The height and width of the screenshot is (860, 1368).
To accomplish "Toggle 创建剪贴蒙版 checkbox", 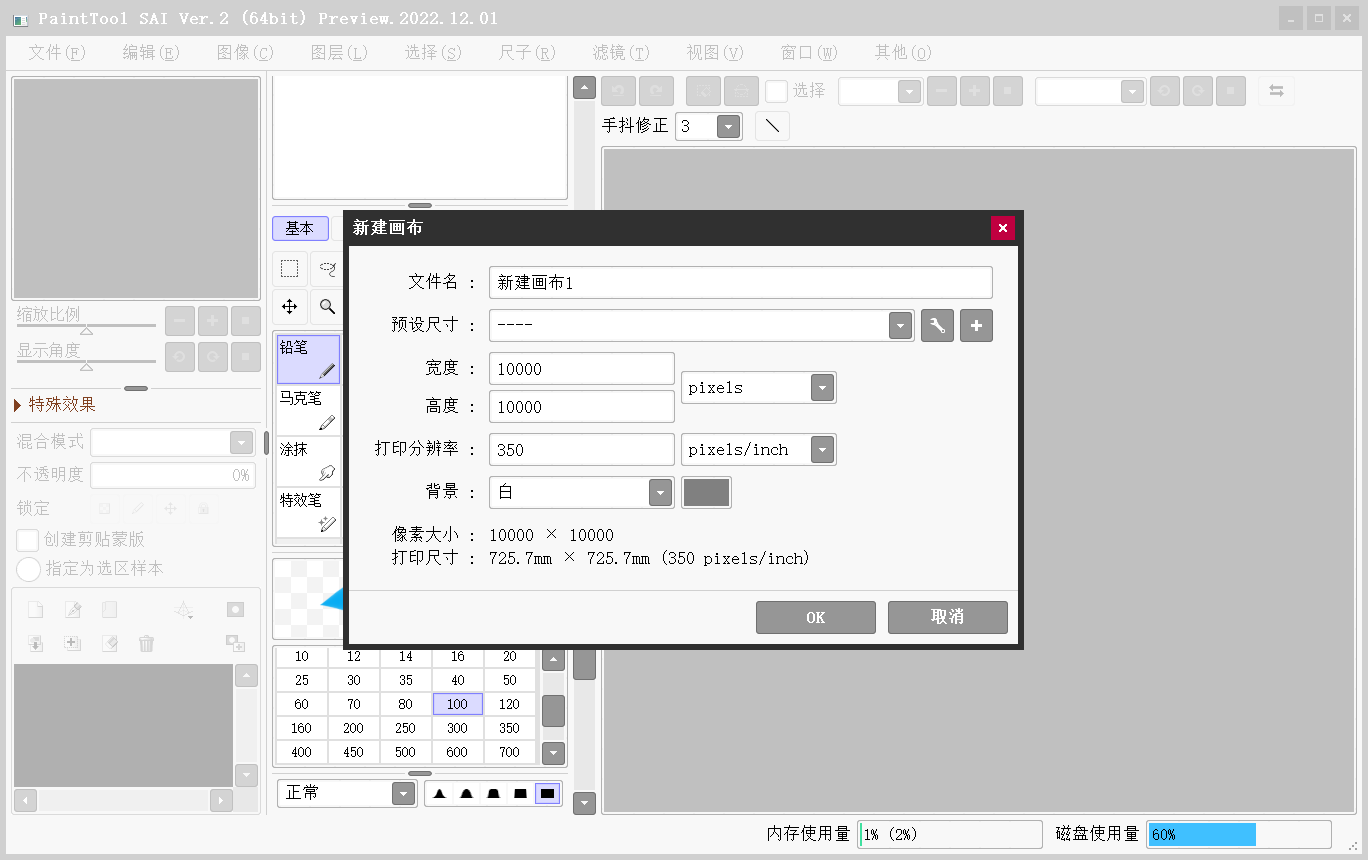I will [28, 540].
